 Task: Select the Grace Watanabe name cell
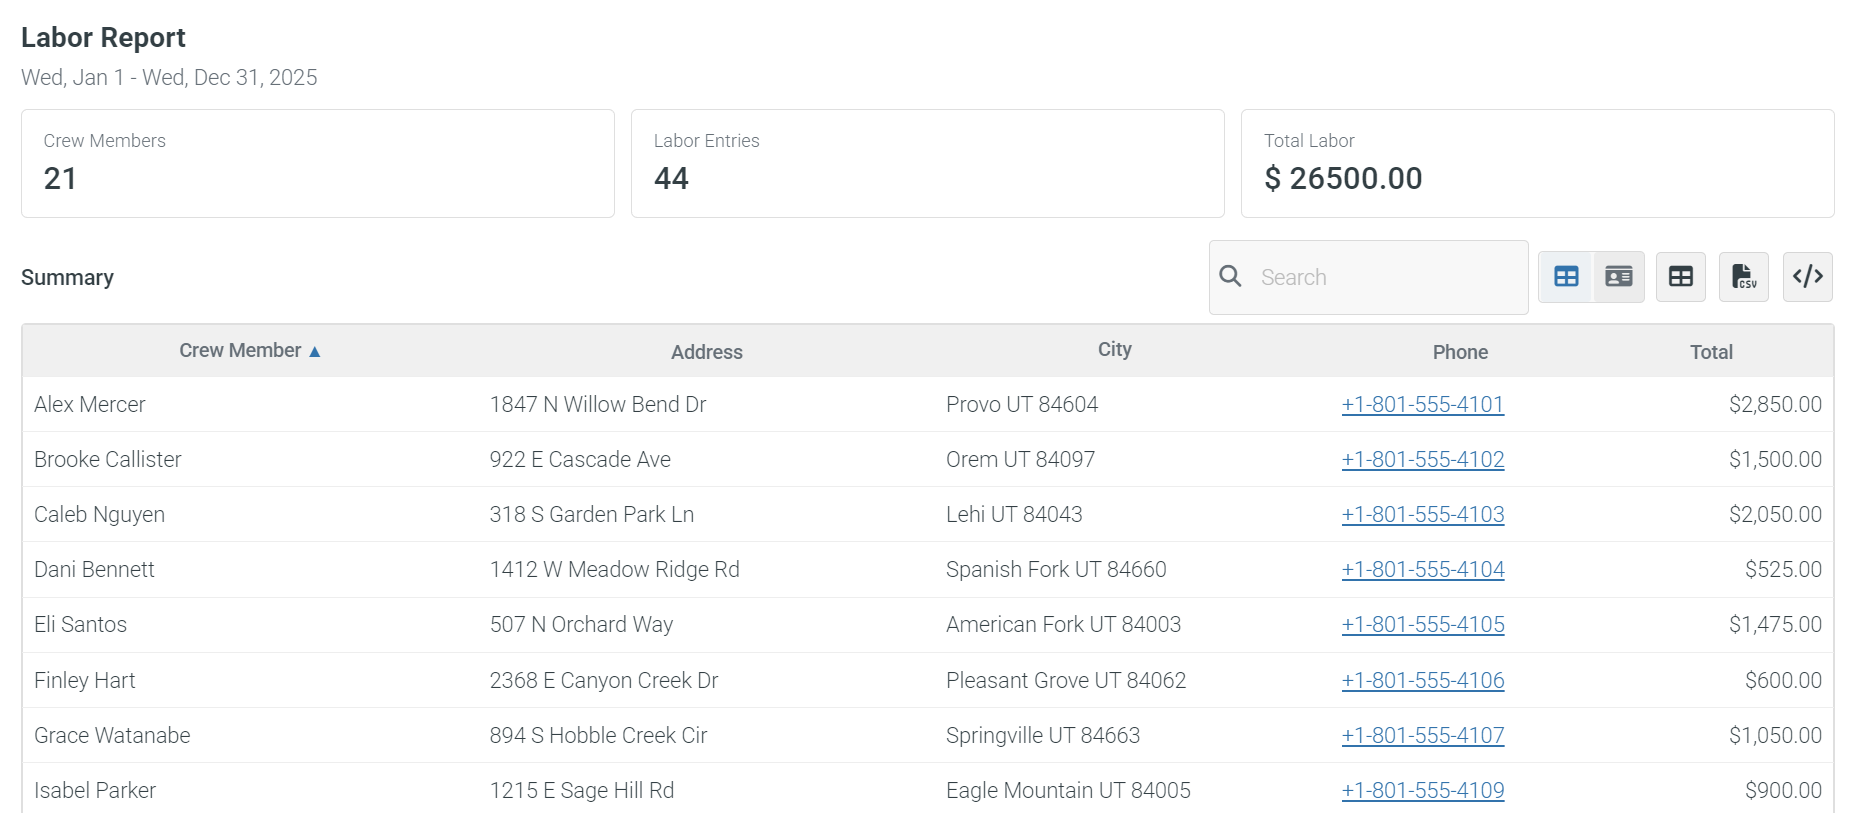click(112, 735)
